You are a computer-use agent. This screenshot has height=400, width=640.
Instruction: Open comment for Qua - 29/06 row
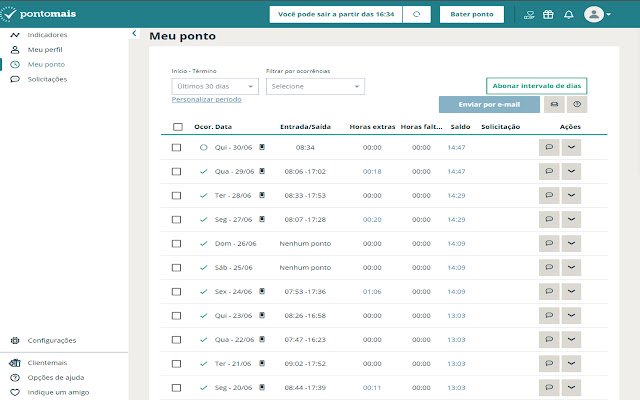pyautogui.click(x=549, y=171)
